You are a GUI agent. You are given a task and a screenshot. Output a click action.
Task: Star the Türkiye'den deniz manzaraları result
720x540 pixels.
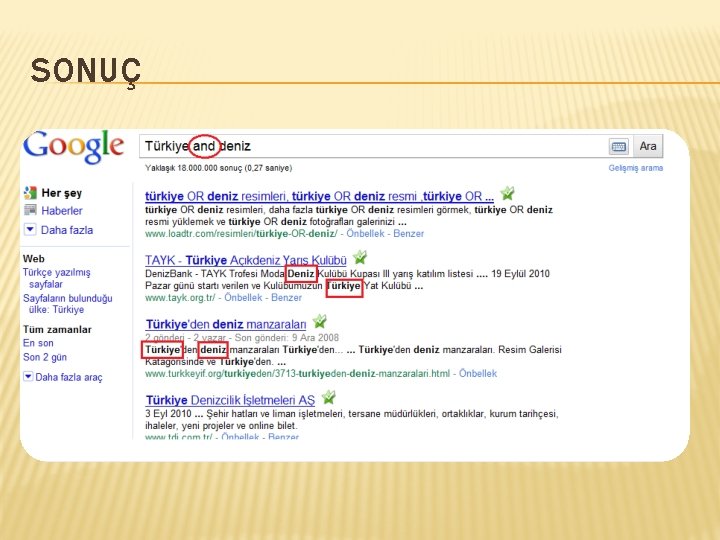point(320,321)
